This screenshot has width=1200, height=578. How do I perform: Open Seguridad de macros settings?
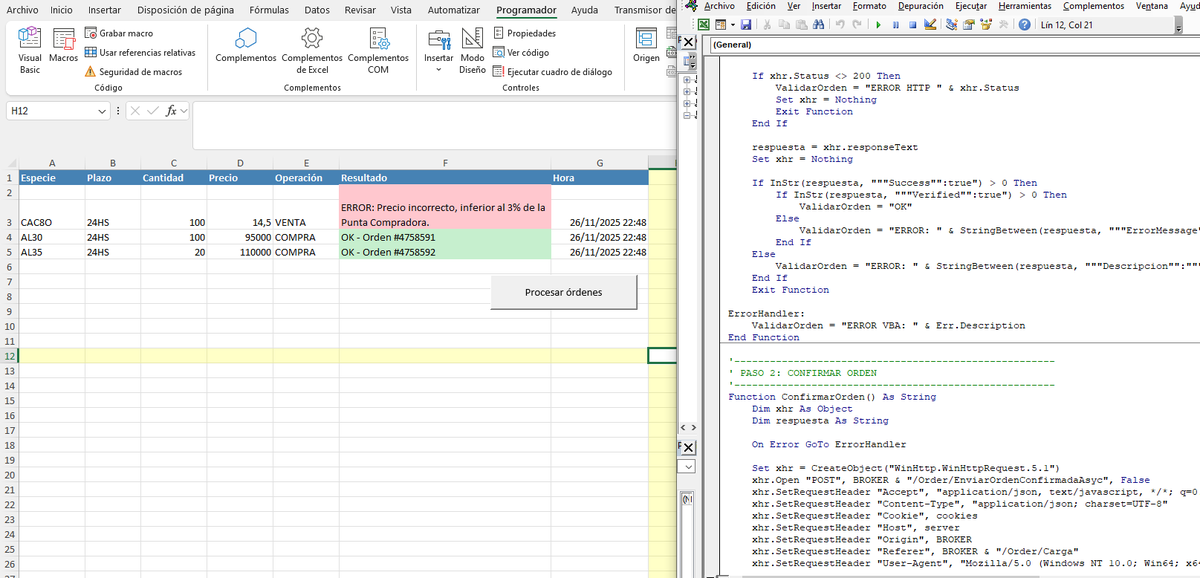click(133, 71)
